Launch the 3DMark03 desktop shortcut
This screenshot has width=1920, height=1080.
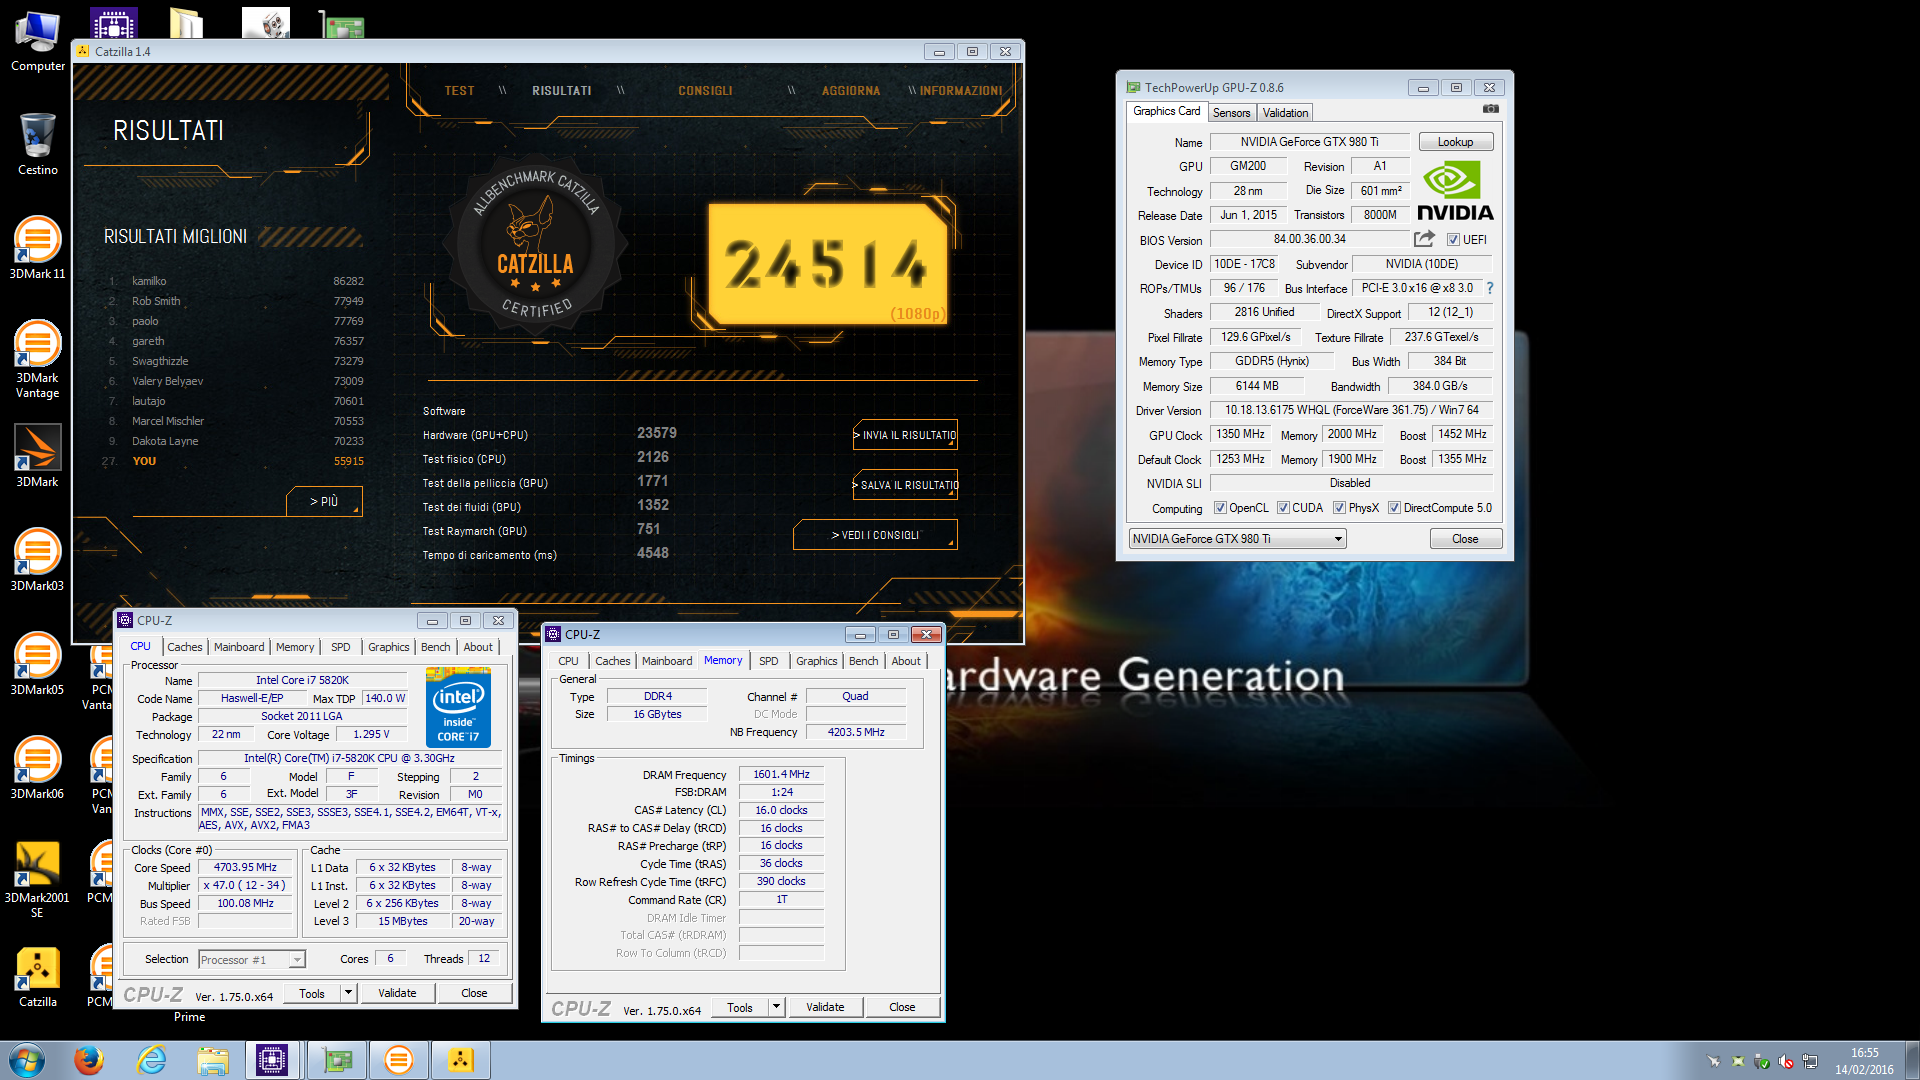pyautogui.click(x=38, y=559)
